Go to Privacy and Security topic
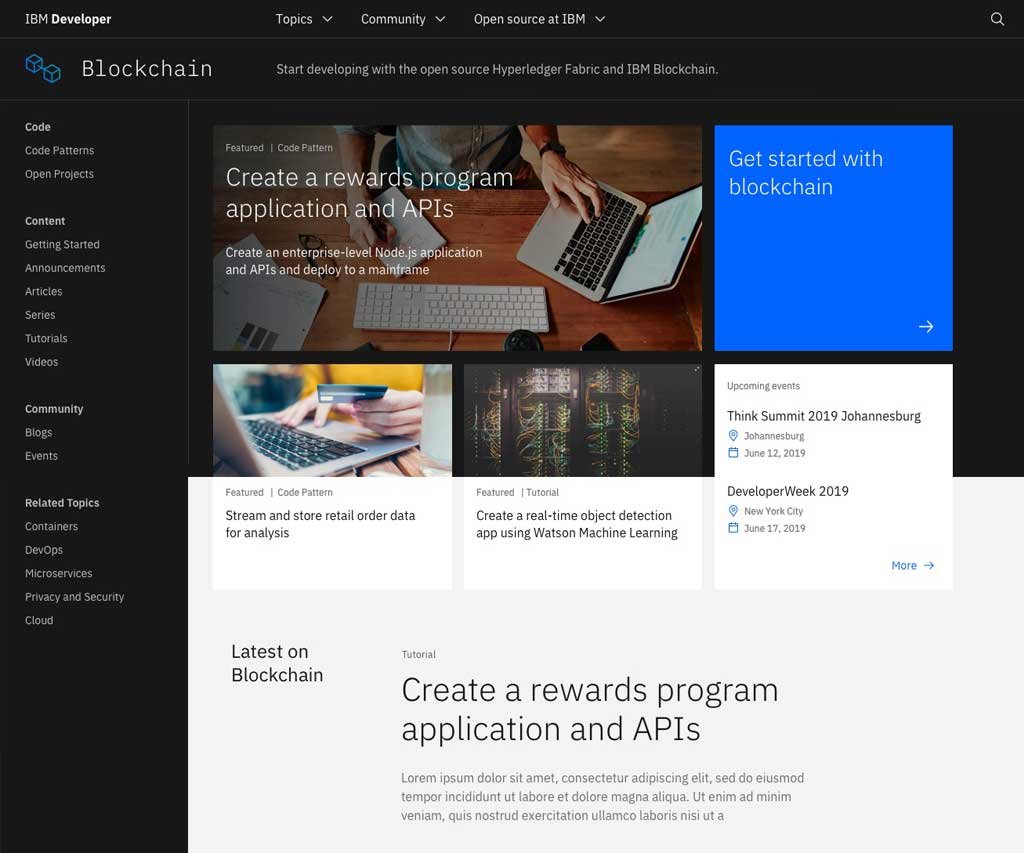 point(74,597)
